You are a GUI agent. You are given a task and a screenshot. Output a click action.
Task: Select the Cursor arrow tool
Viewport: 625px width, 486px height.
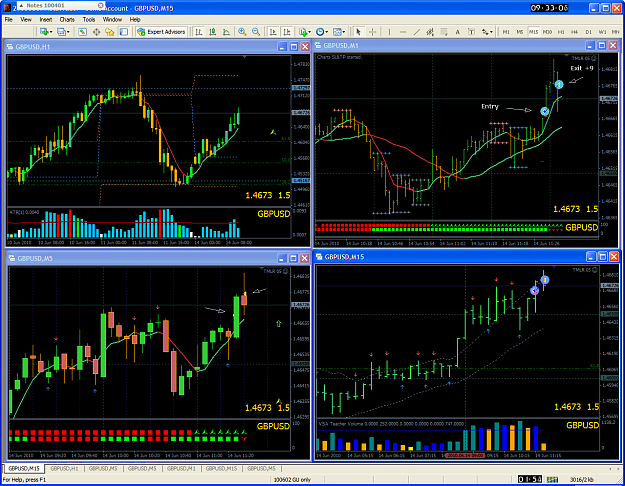click(358, 32)
